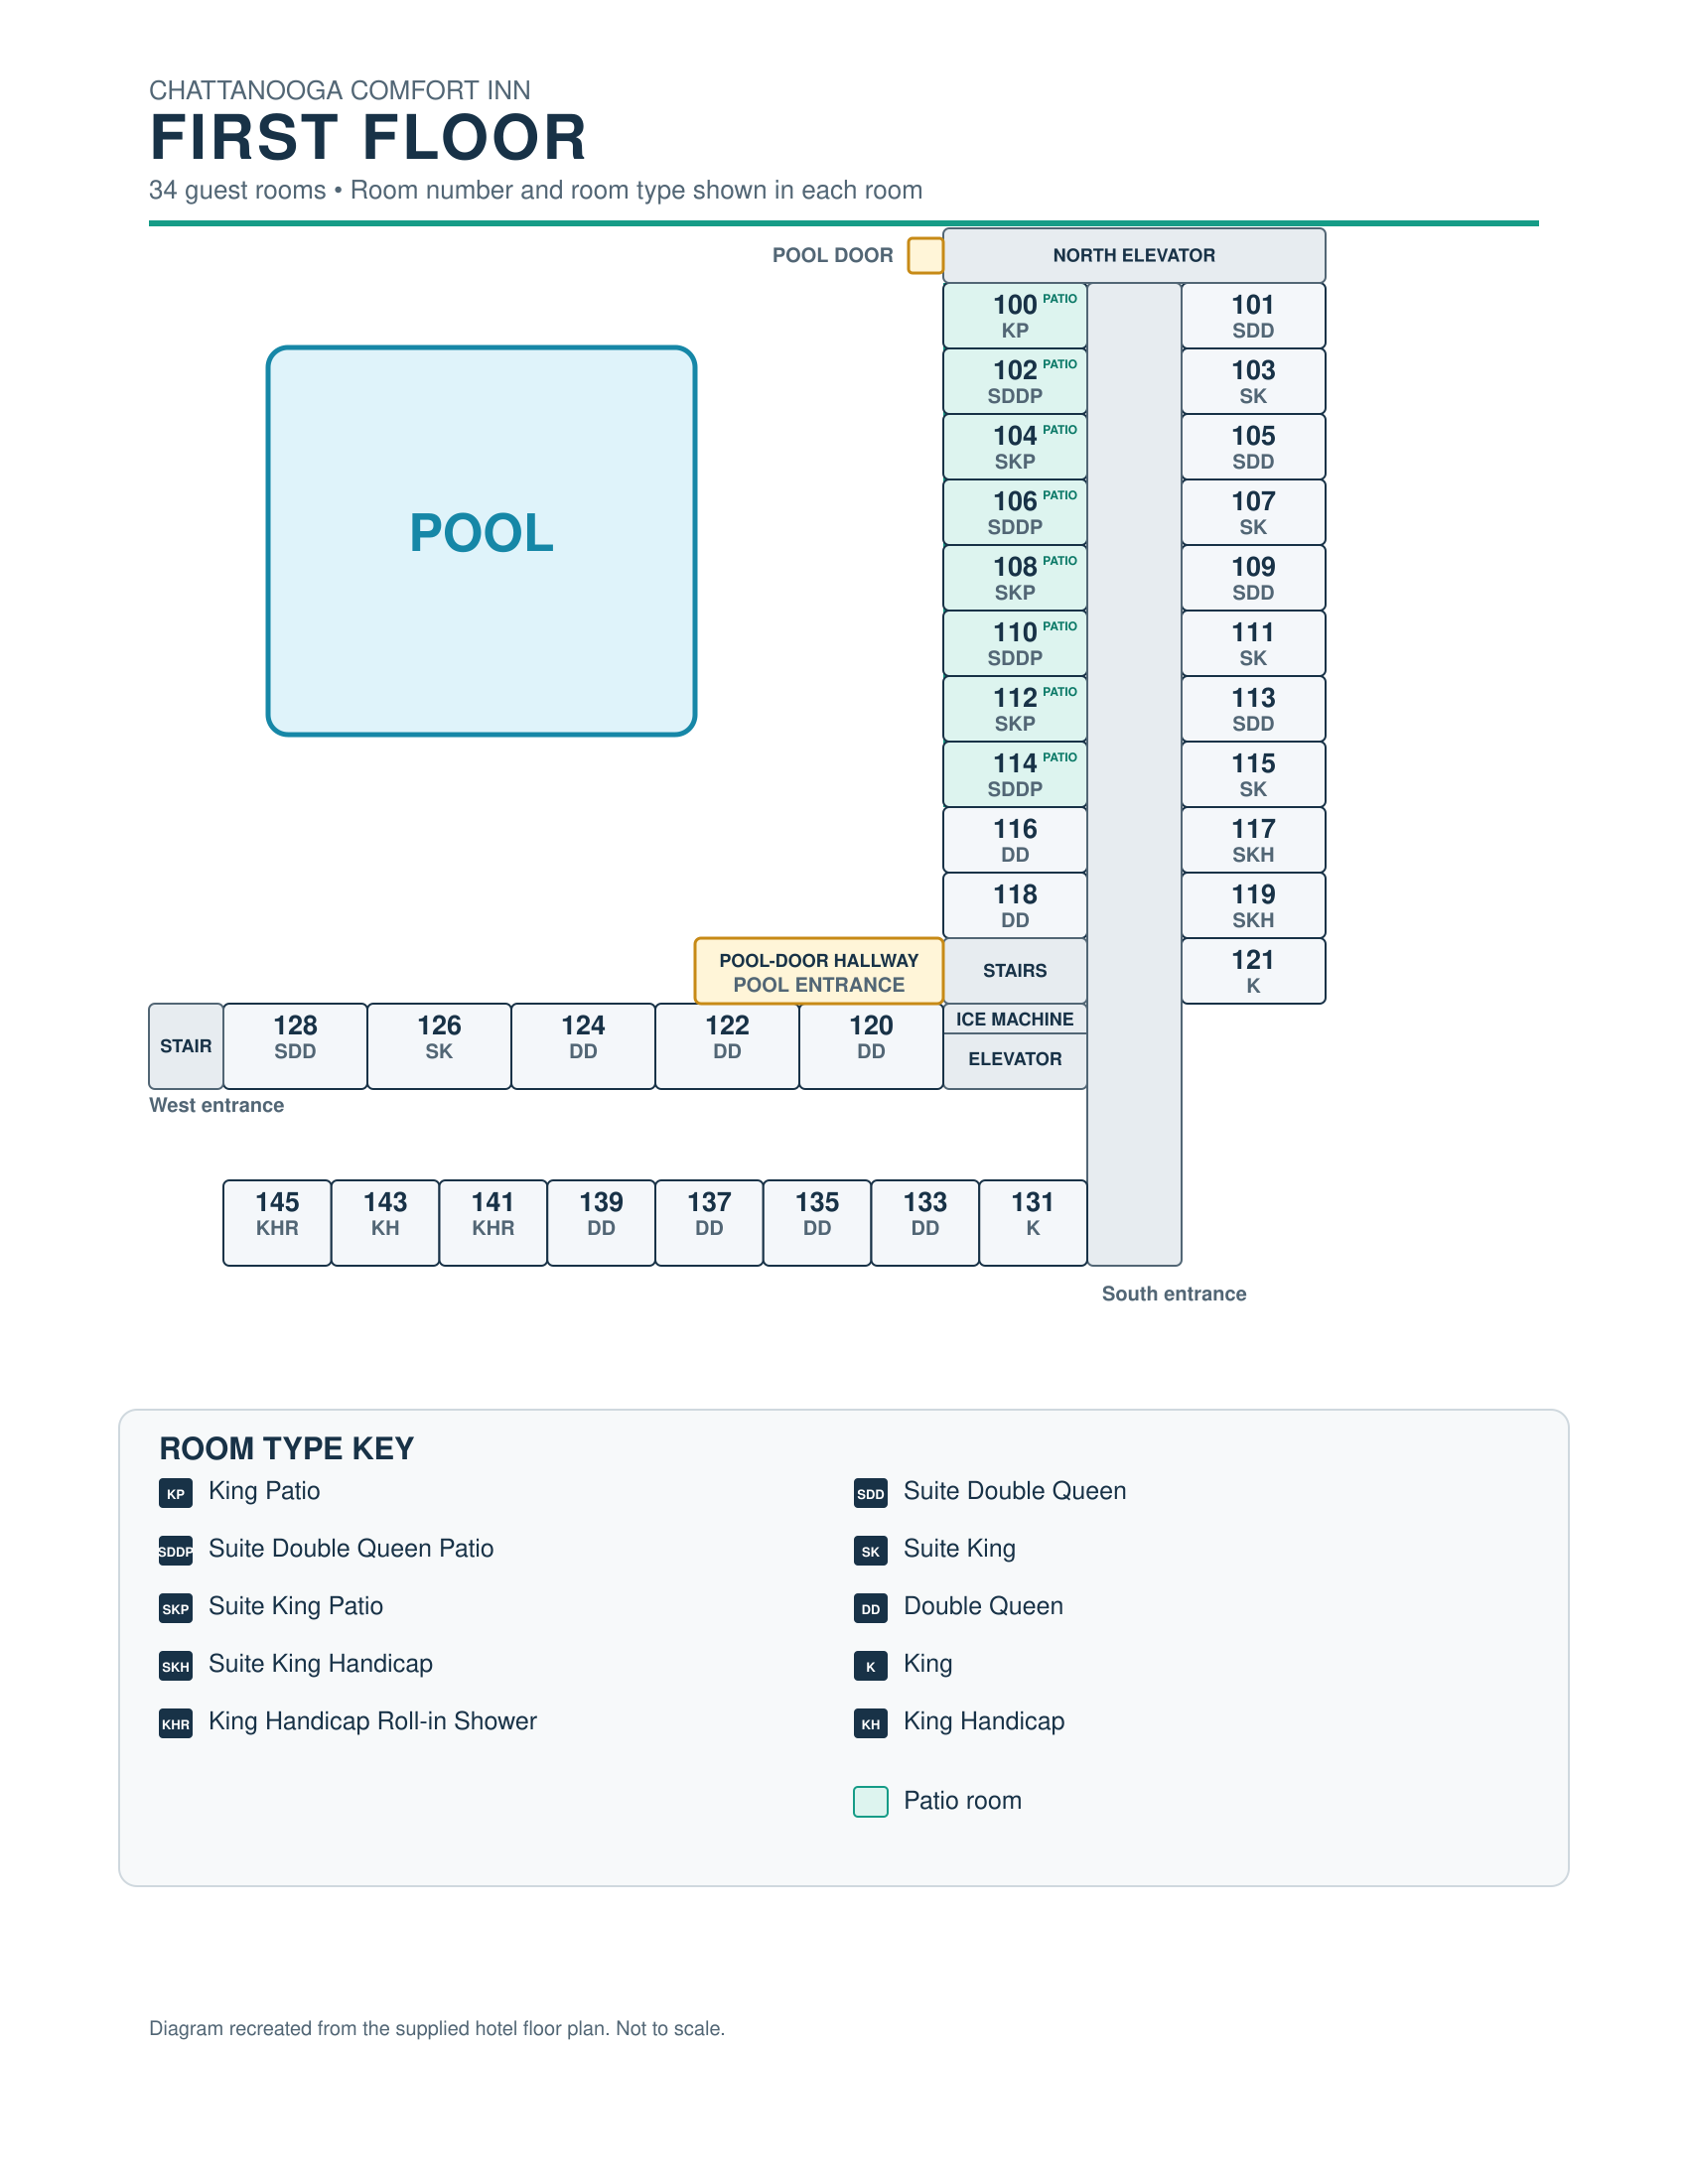Select the STAIR box by West entrance
1688x2184 pixels.
click(186, 1046)
